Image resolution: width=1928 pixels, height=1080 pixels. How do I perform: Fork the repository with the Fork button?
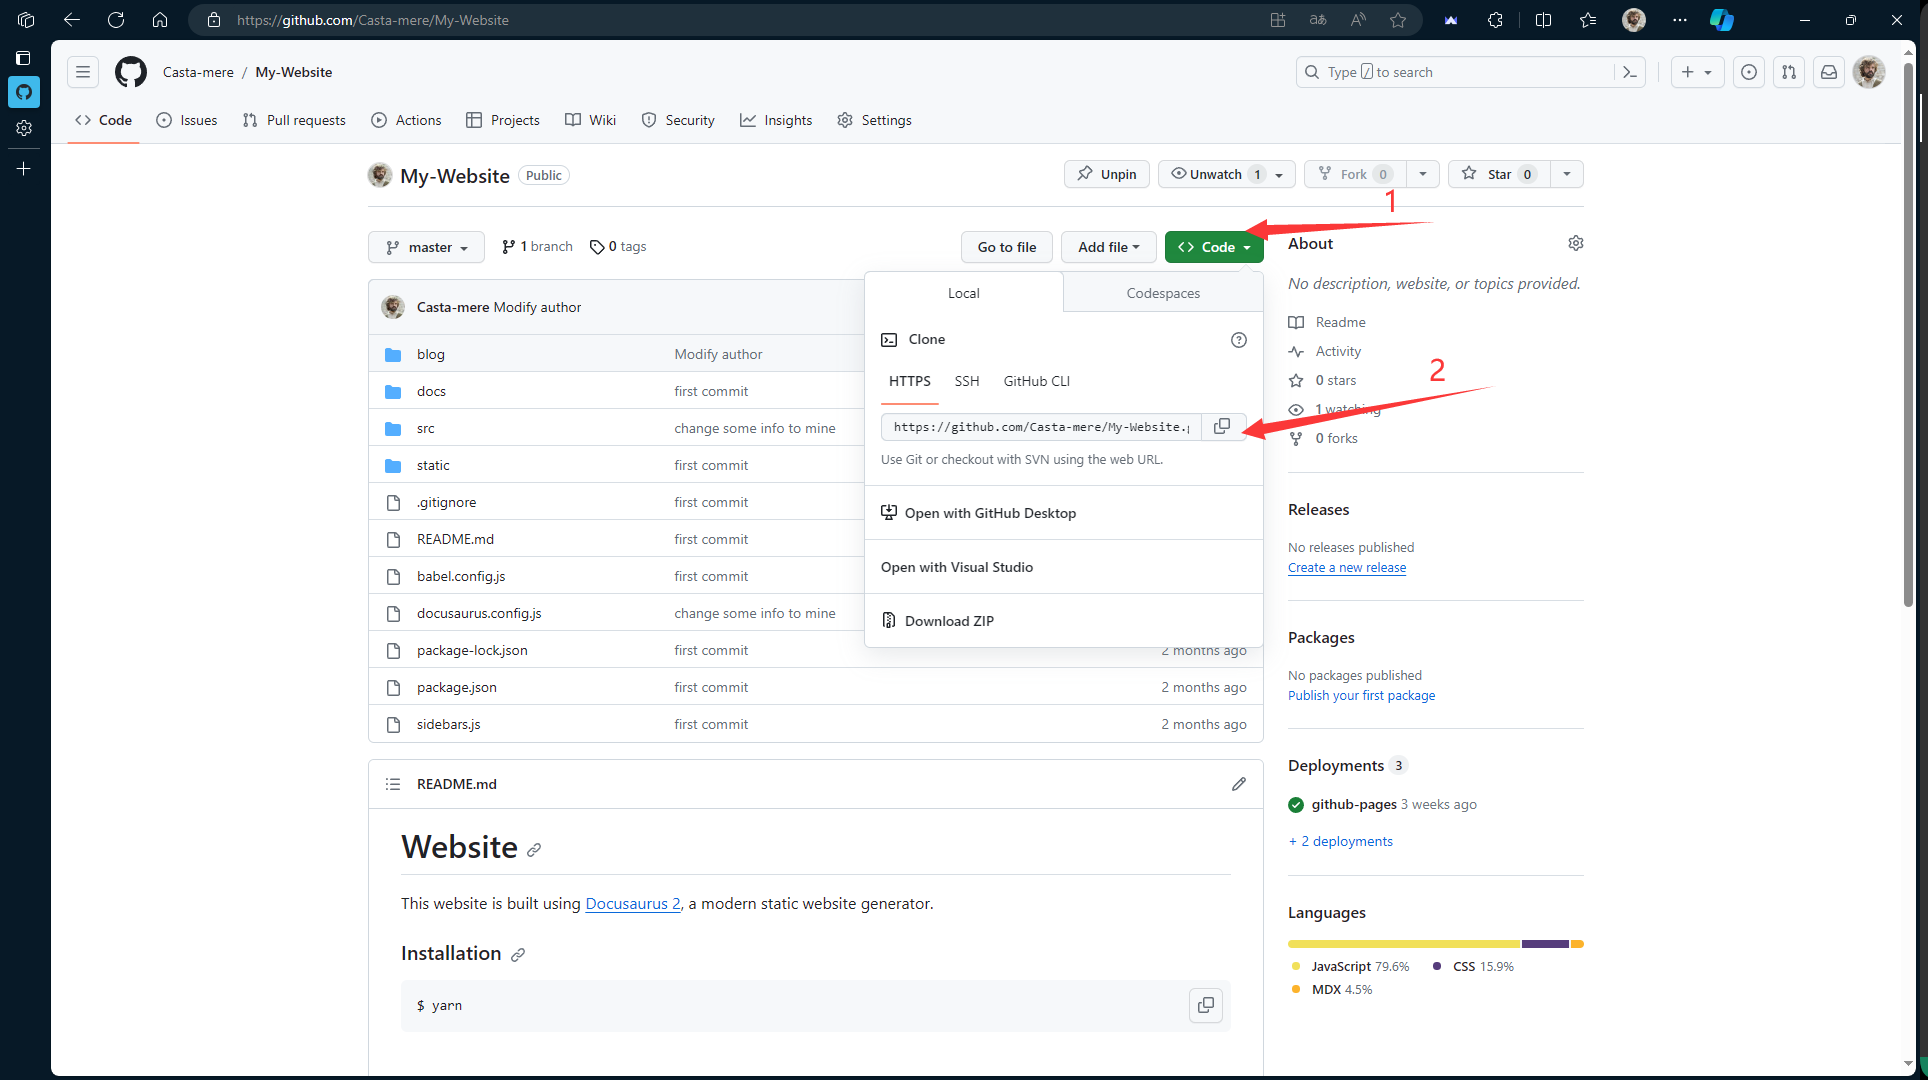click(x=1356, y=174)
